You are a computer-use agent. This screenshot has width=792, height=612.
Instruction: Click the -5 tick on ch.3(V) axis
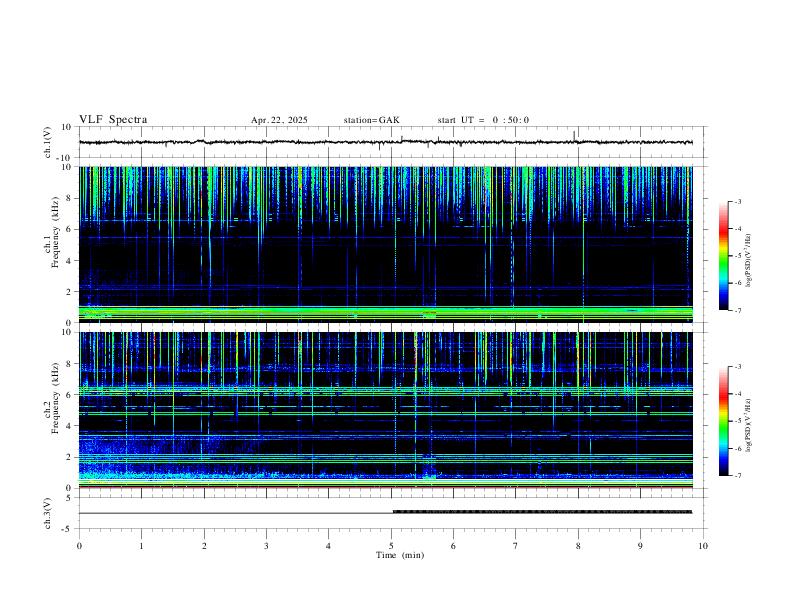pos(68,529)
